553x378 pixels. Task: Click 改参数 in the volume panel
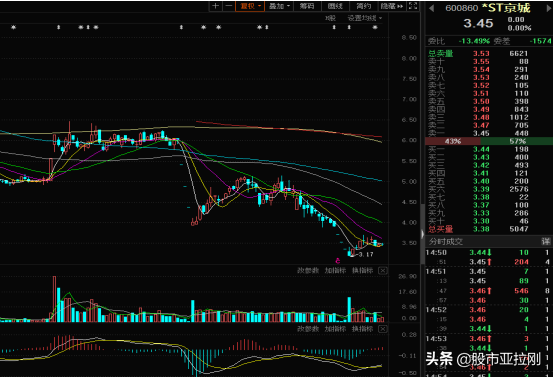pyautogui.click(x=308, y=270)
